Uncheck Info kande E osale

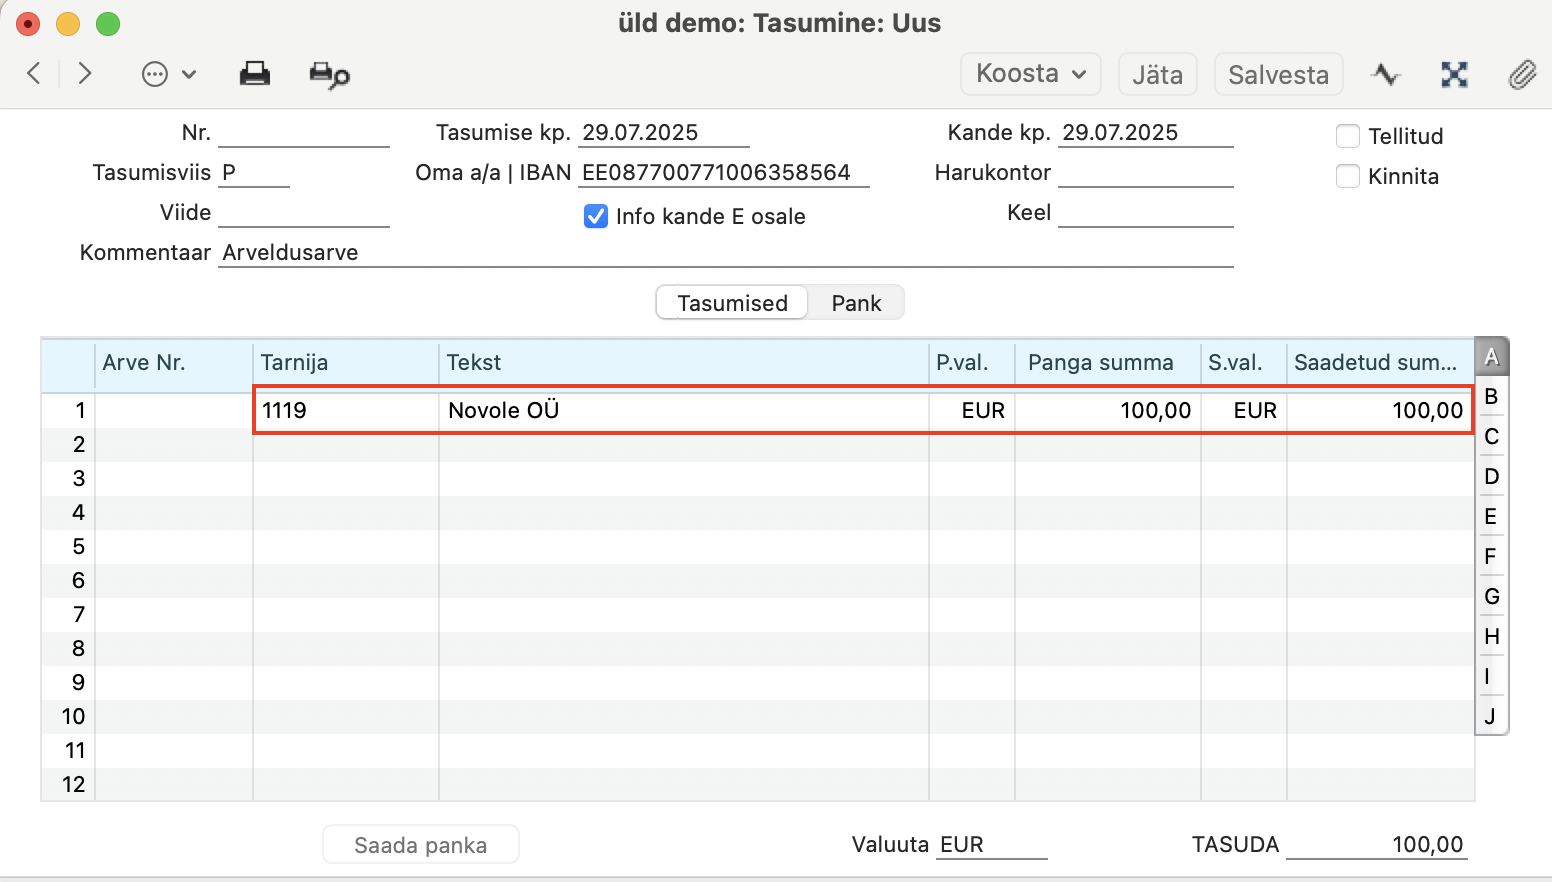pos(596,216)
